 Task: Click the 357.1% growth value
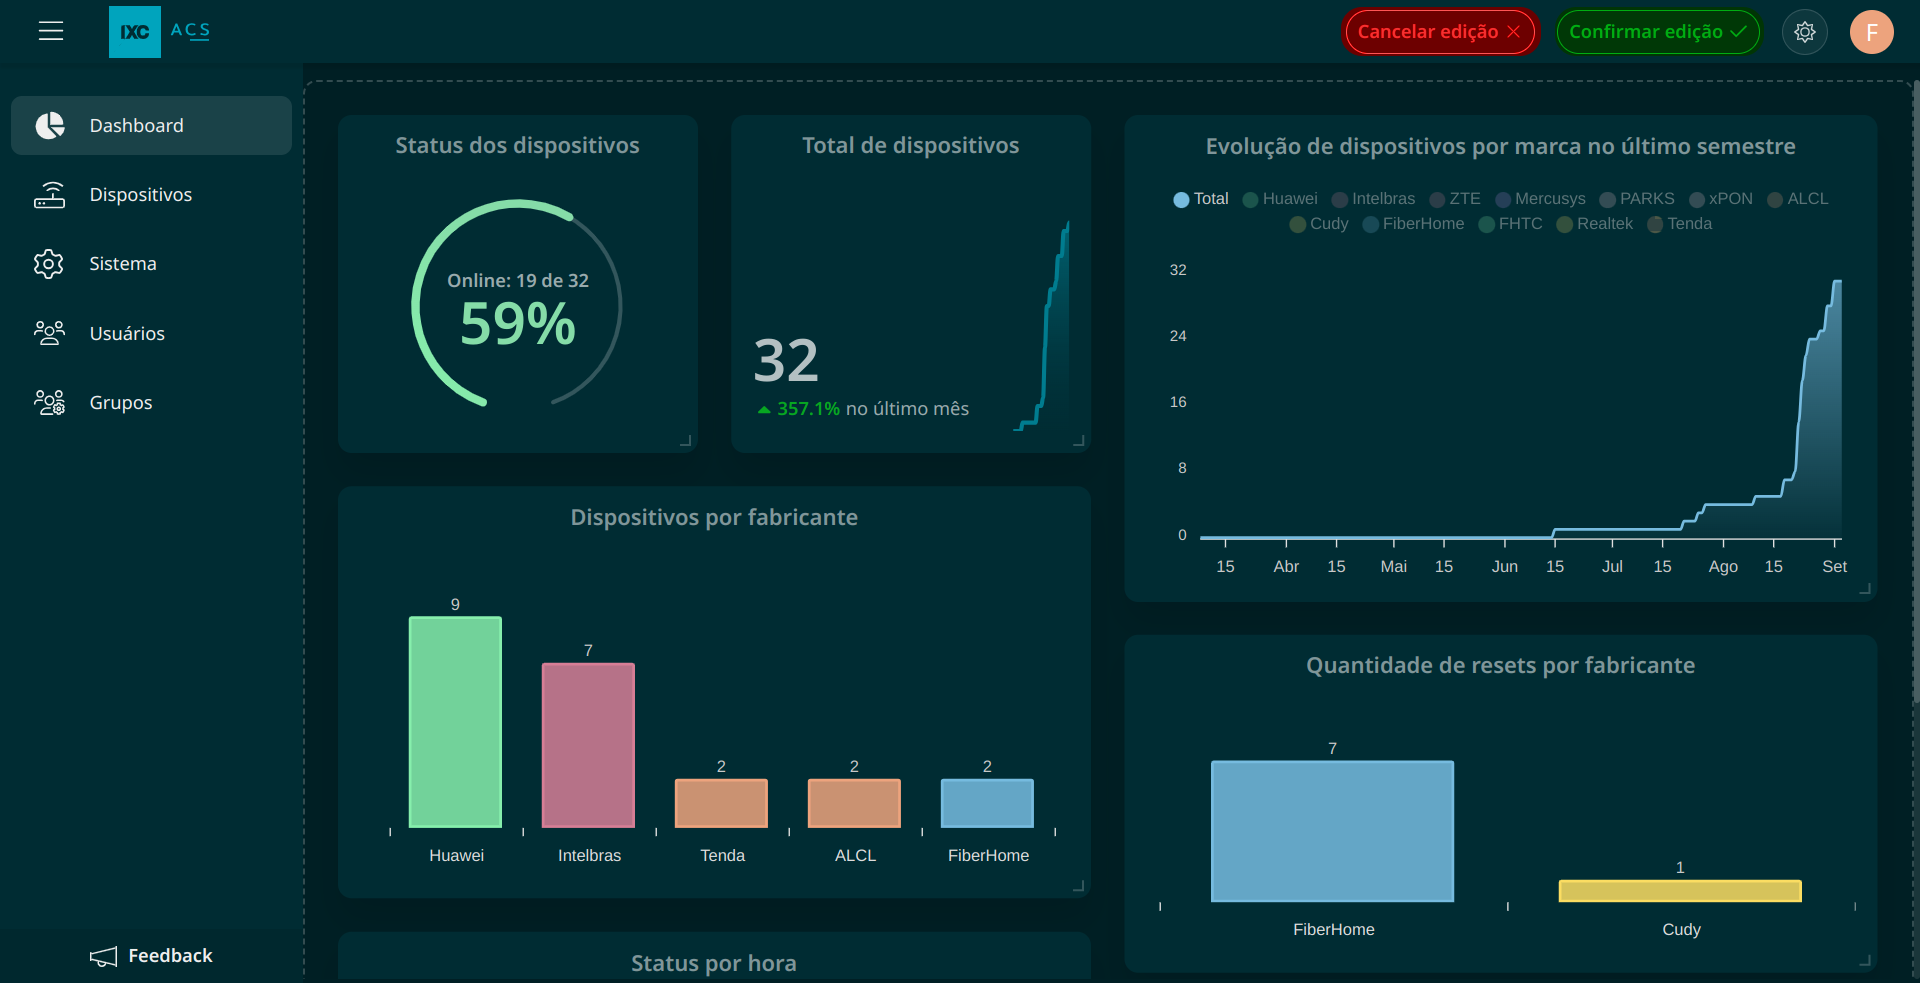click(808, 409)
